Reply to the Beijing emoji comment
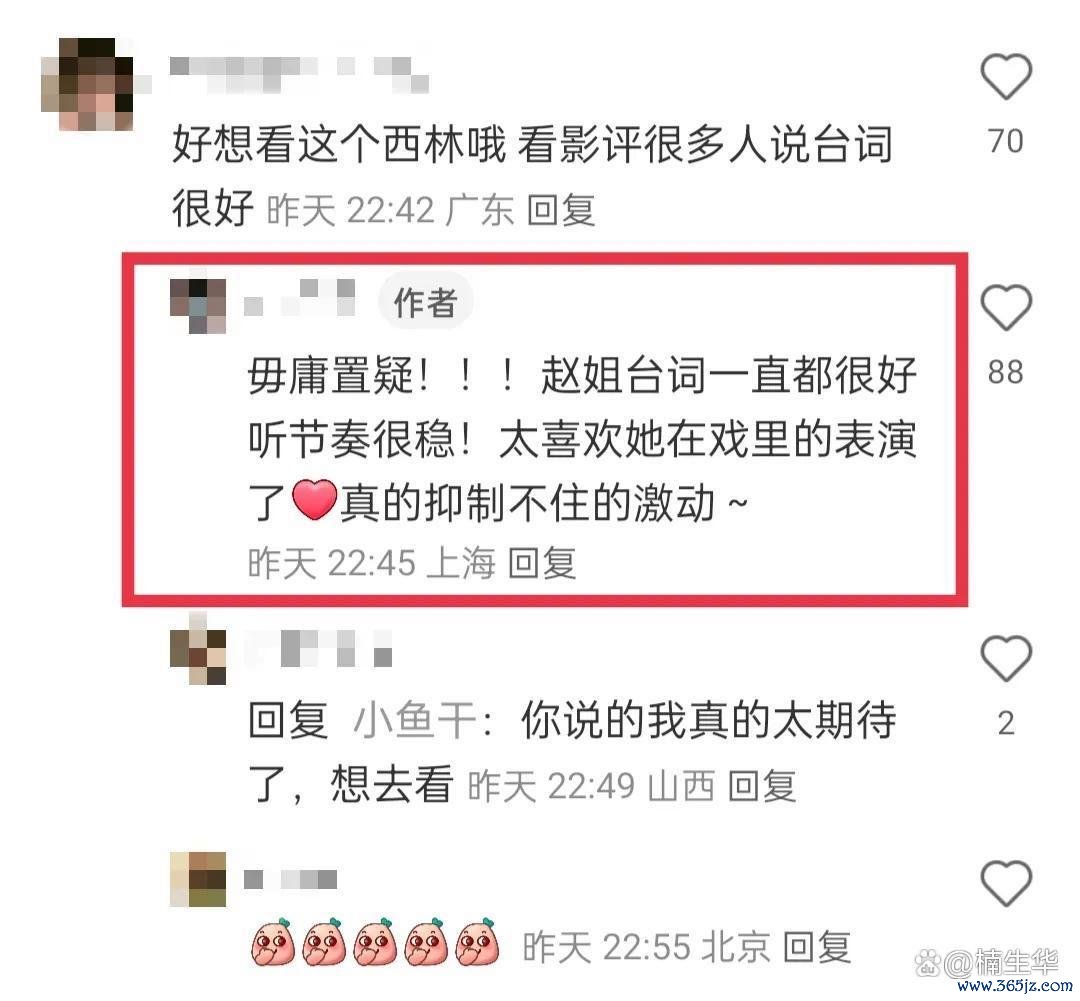Image resolution: width=1080 pixels, height=1001 pixels. (x=816, y=947)
